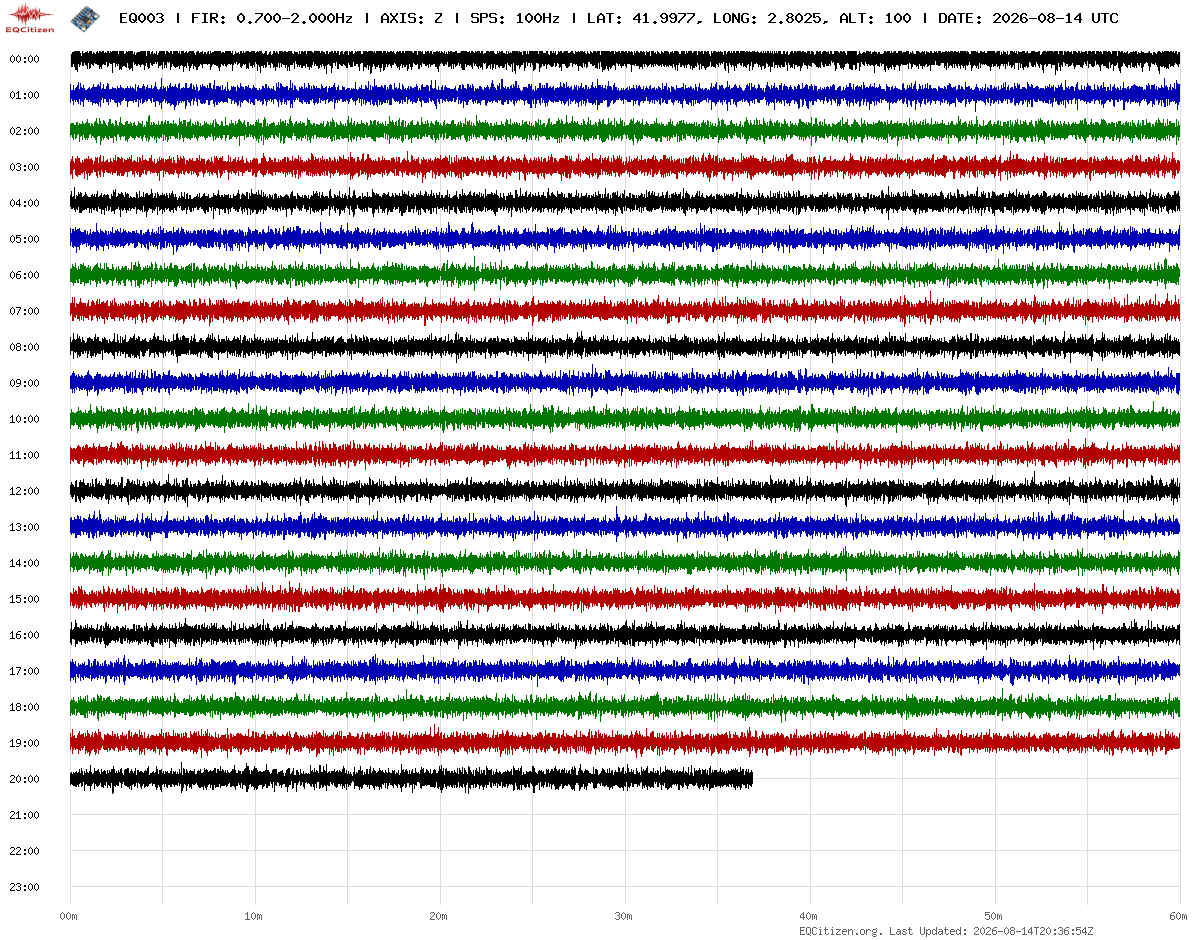This screenshot has width=1200, height=940.
Task: Click the 18:00 hour label
Action: tap(24, 707)
